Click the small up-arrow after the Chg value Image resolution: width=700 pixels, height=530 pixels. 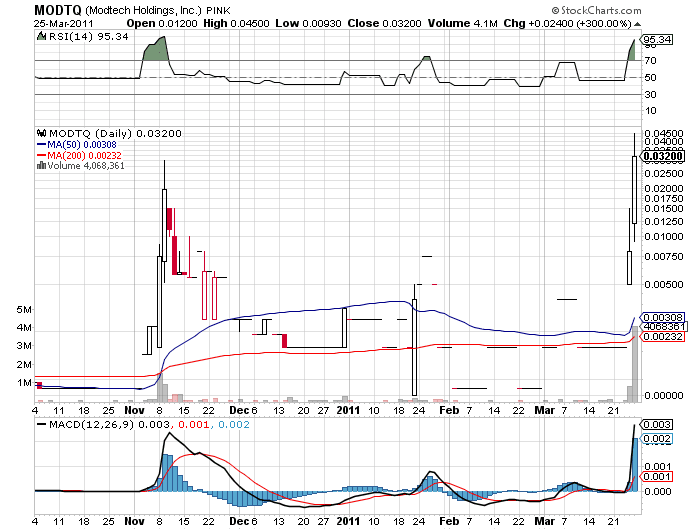coord(638,24)
